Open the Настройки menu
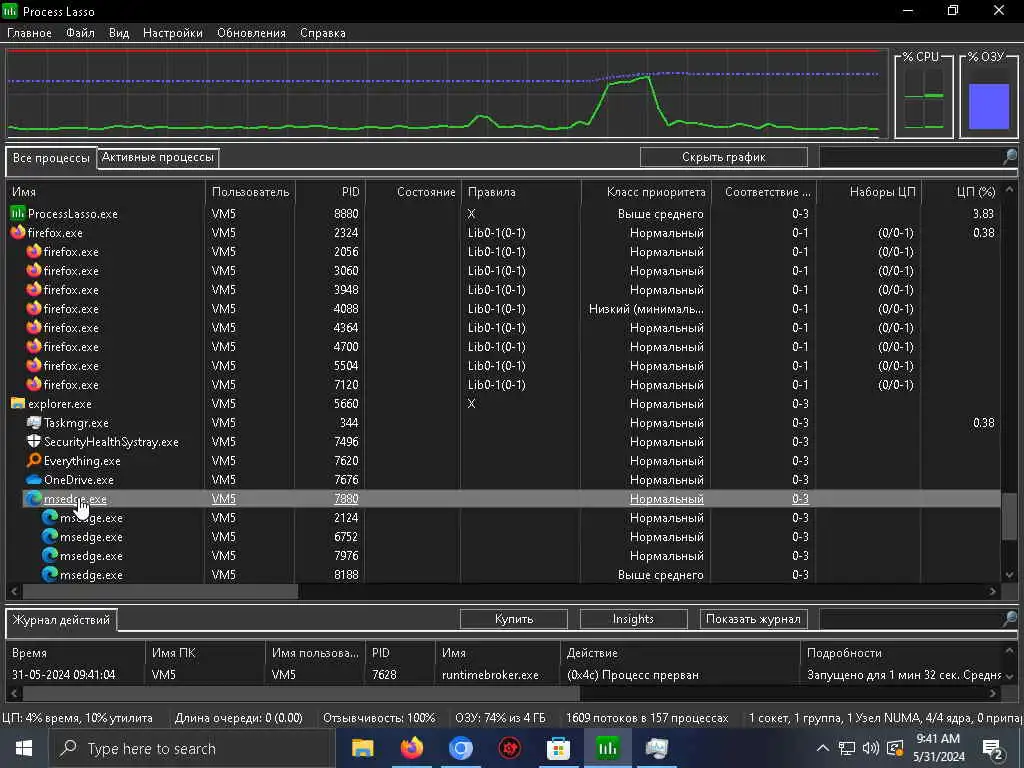Viewport: 1024px width, 768px height. click(x=173, y=33)
